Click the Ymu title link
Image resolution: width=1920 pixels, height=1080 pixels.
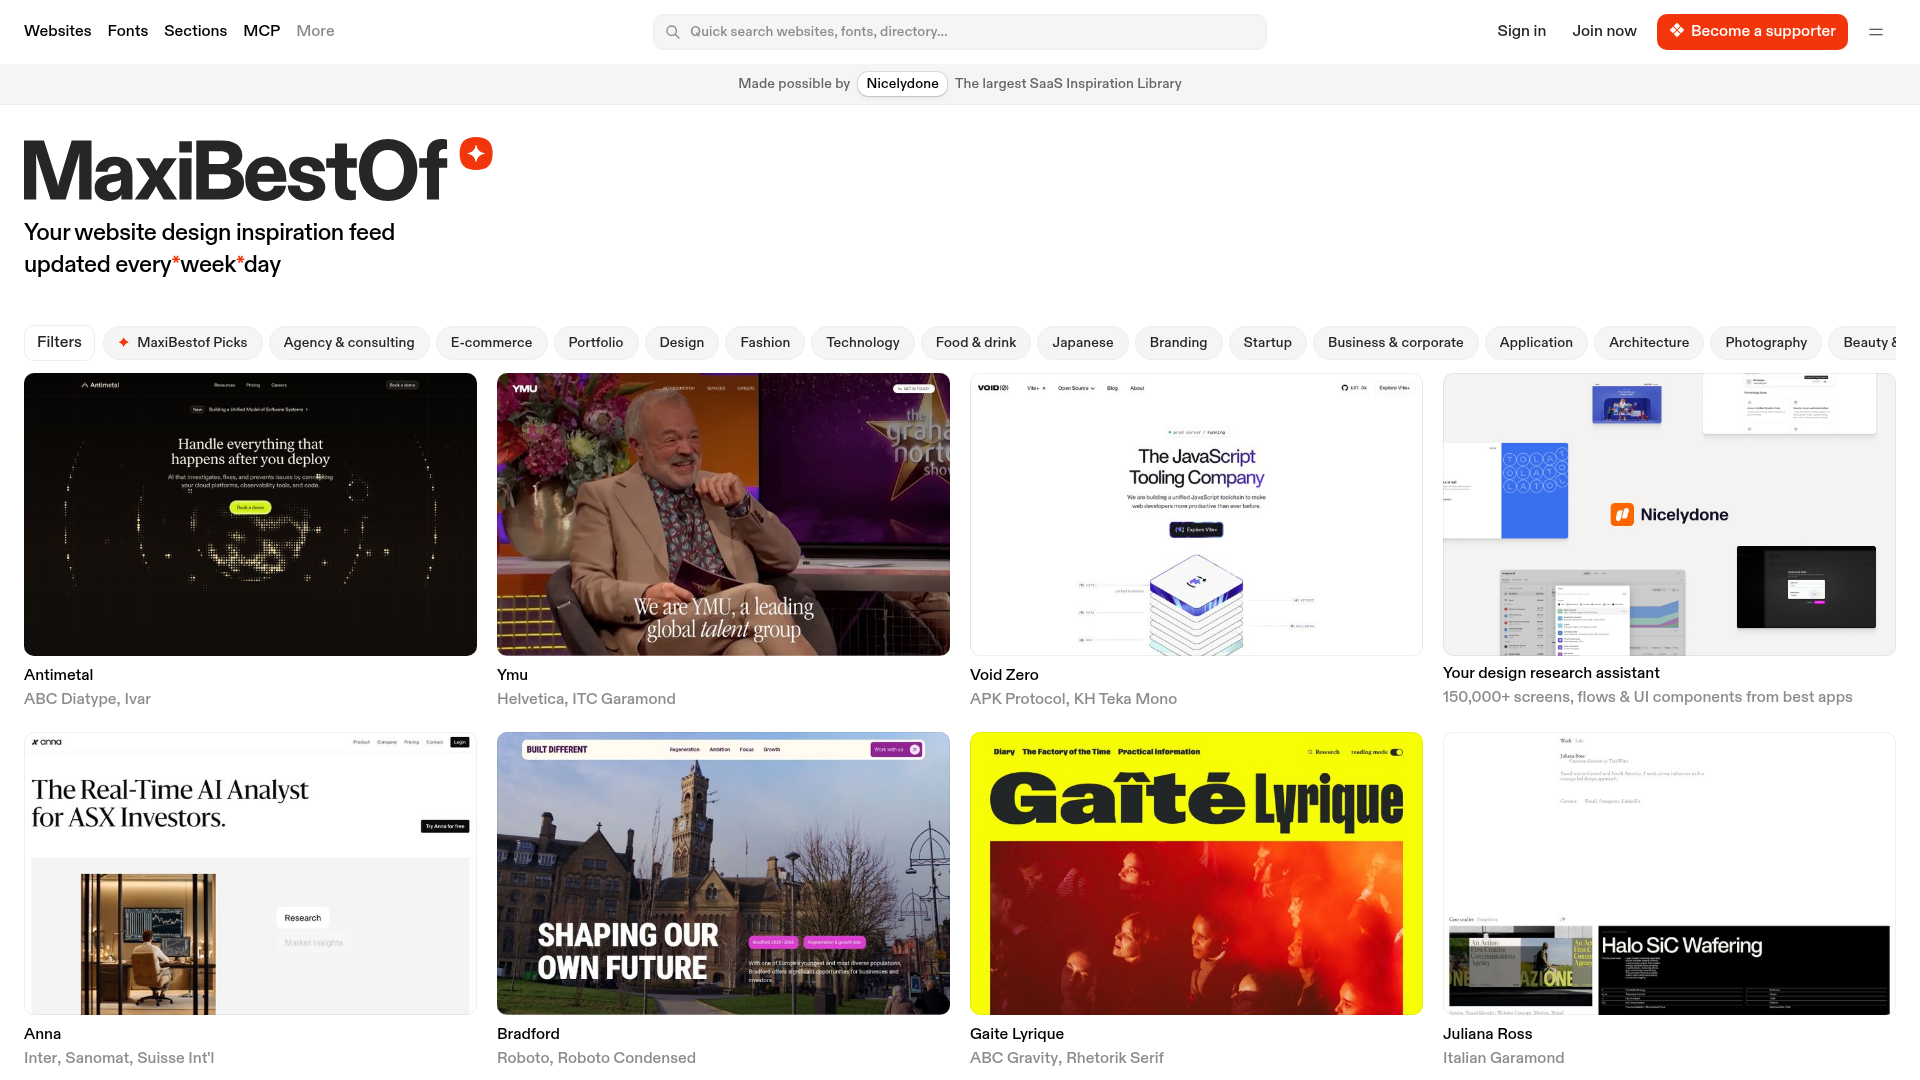(512, 675)
